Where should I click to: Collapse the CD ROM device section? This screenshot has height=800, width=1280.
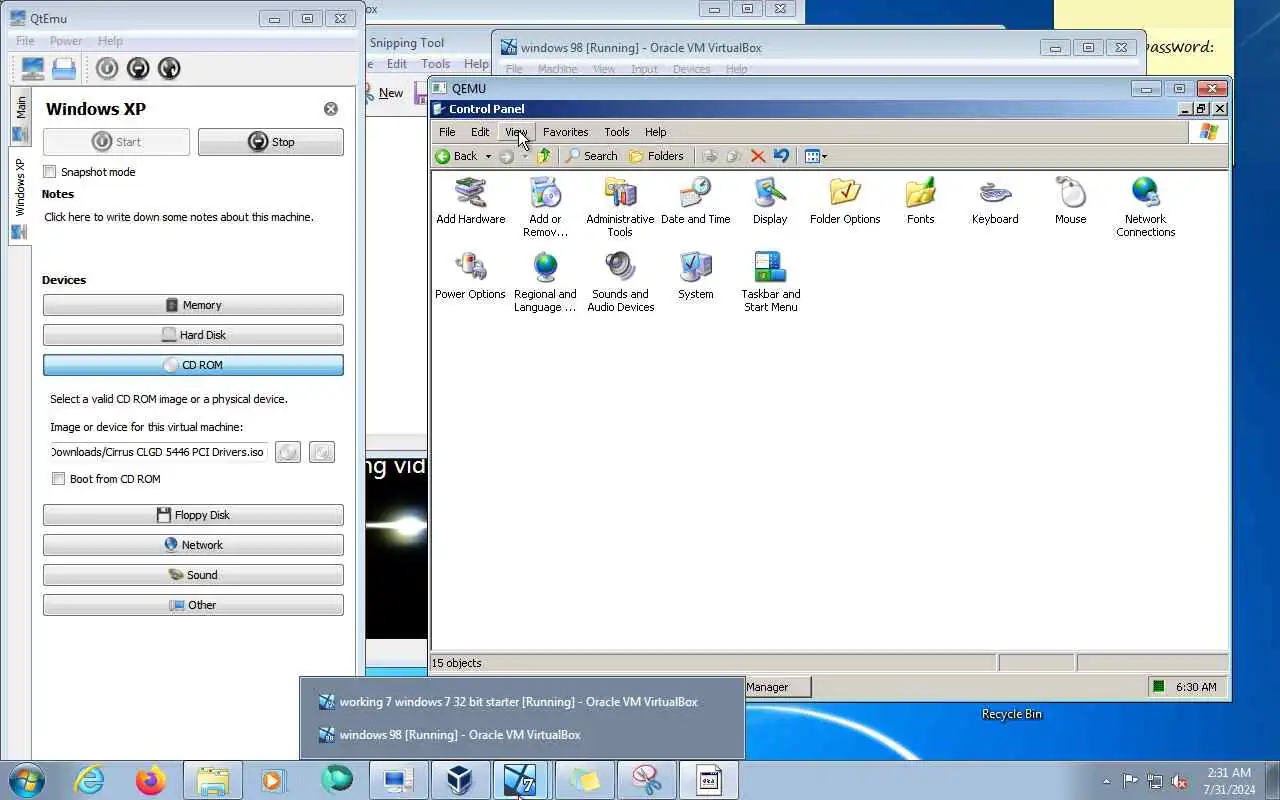coord(193,365)
